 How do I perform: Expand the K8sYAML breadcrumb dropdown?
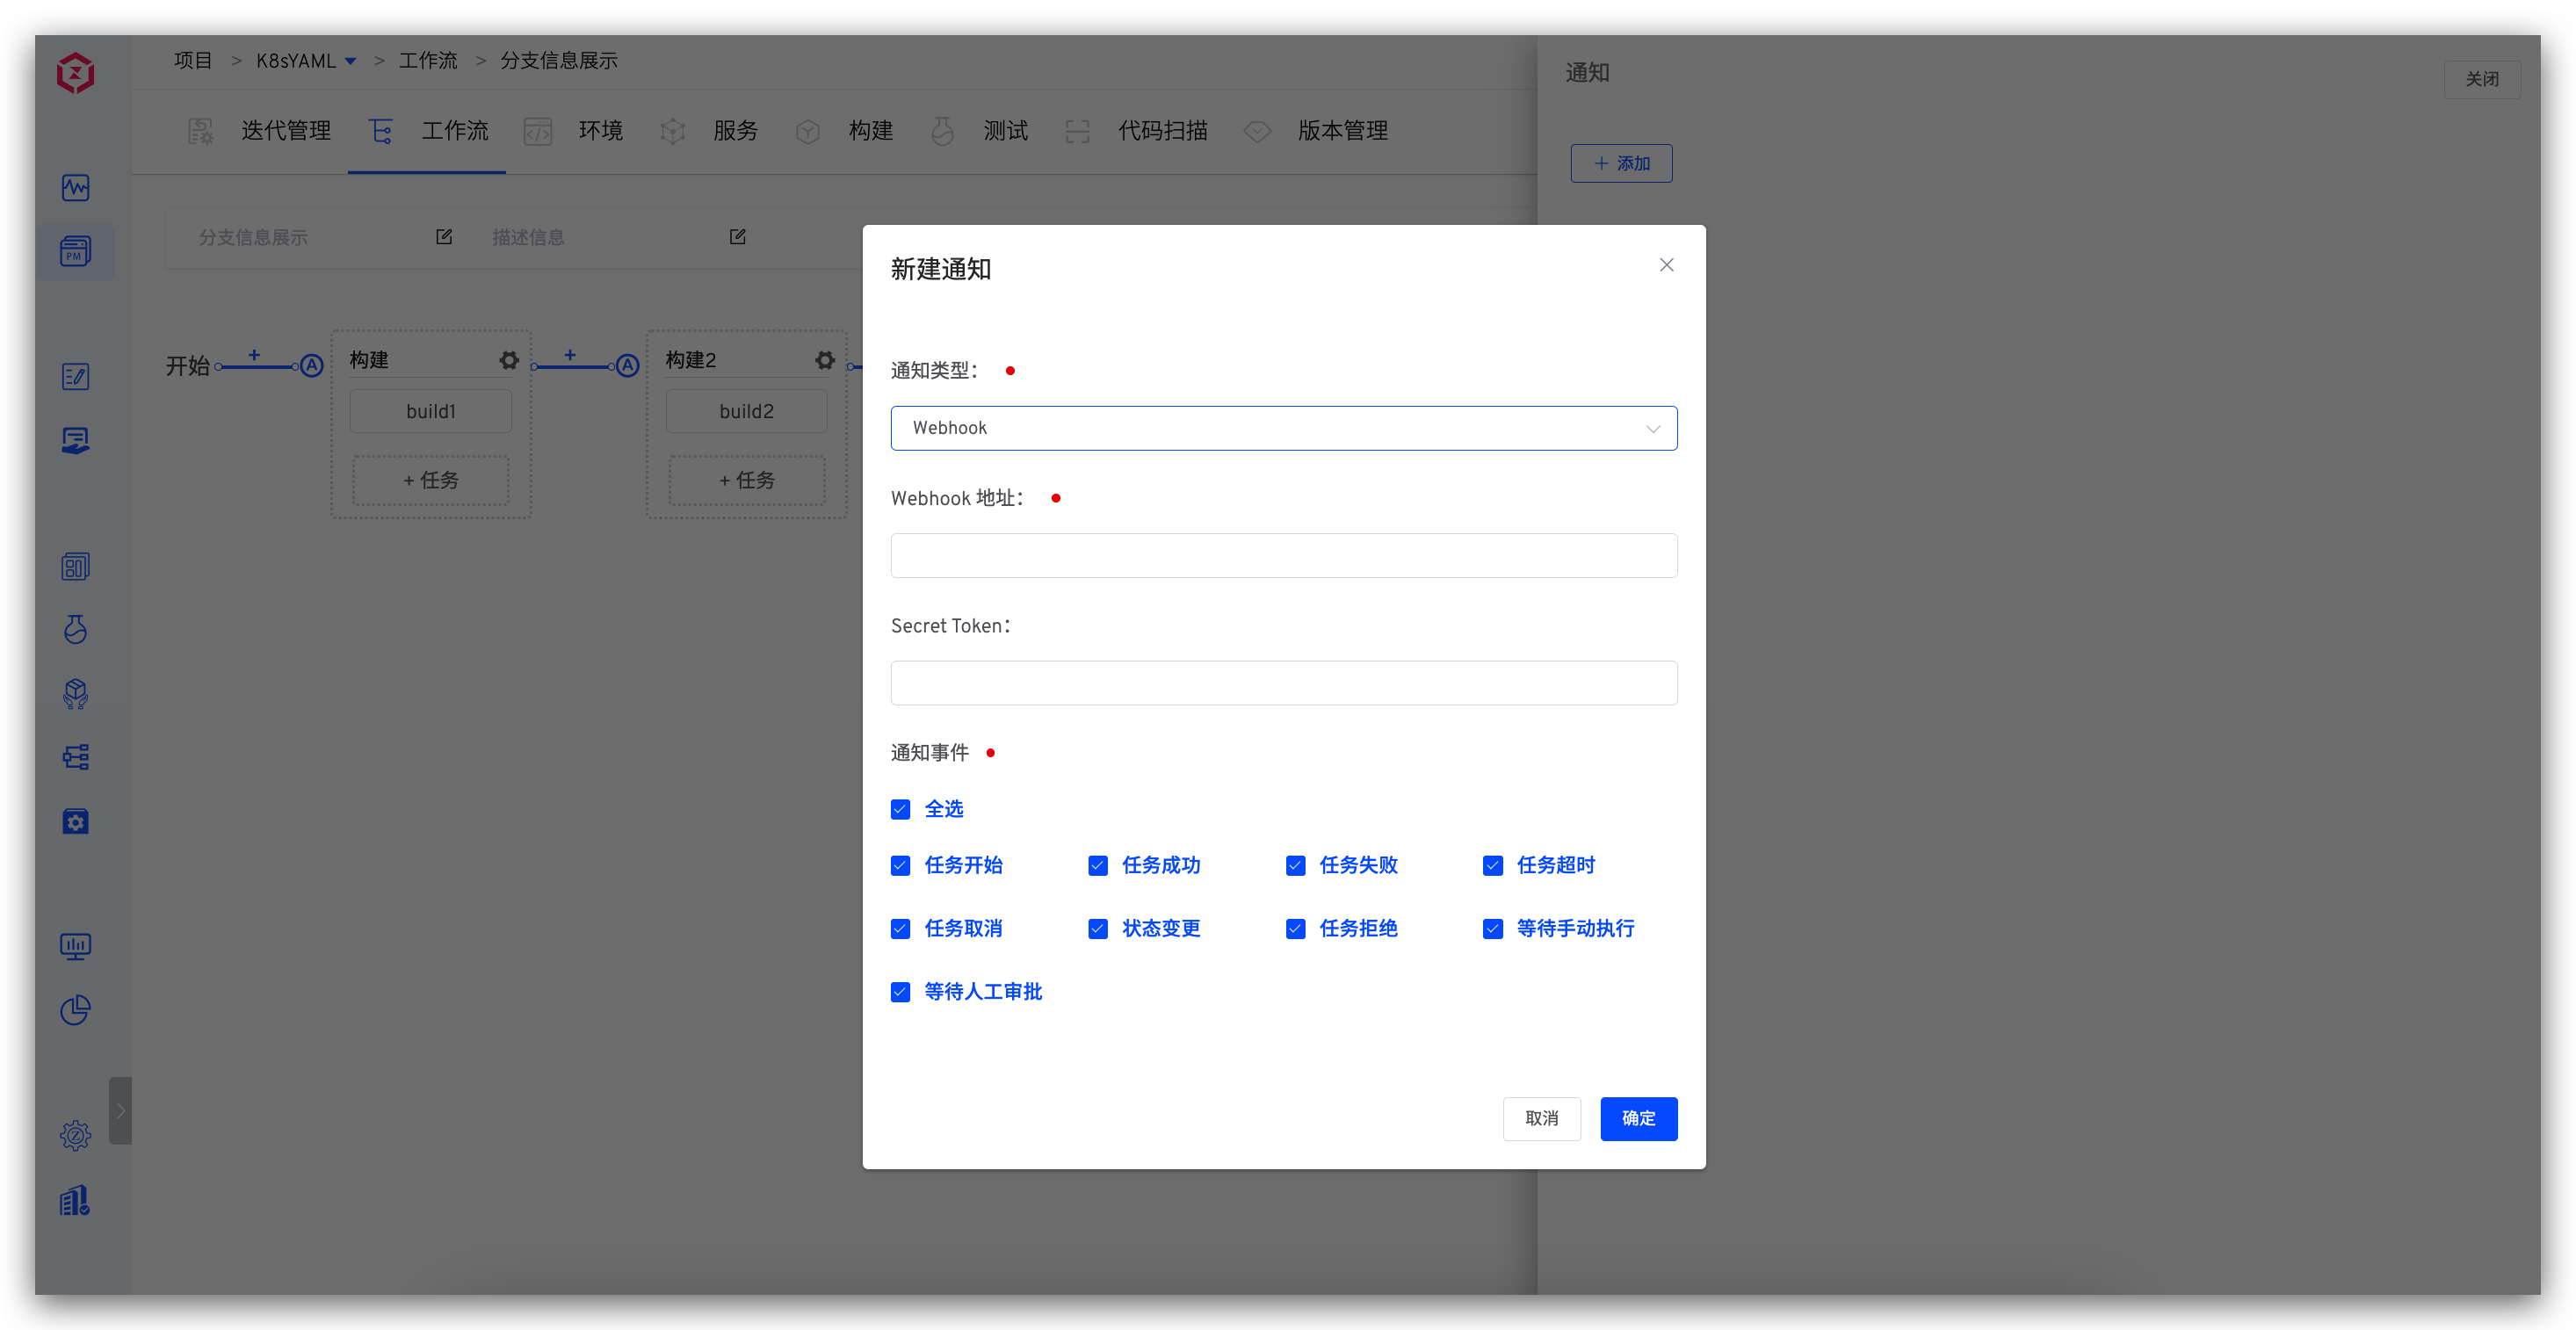click(350, 60)
